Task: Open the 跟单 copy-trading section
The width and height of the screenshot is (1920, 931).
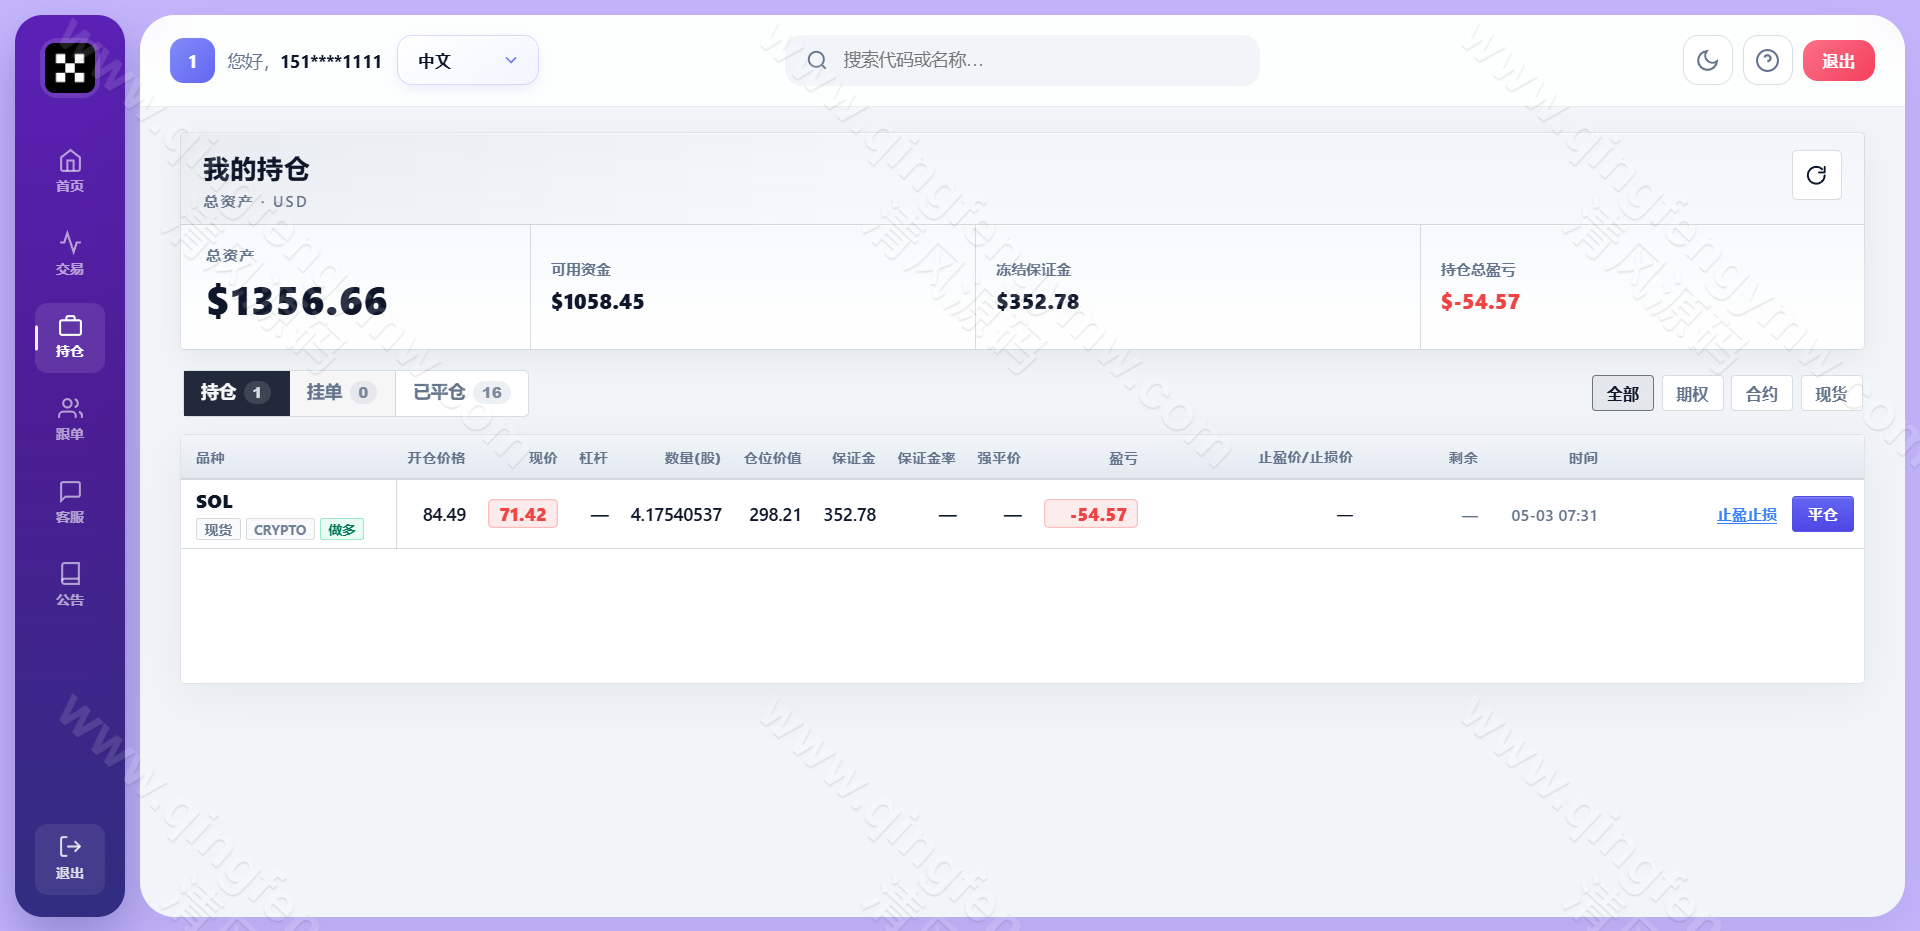Action: 70,419
